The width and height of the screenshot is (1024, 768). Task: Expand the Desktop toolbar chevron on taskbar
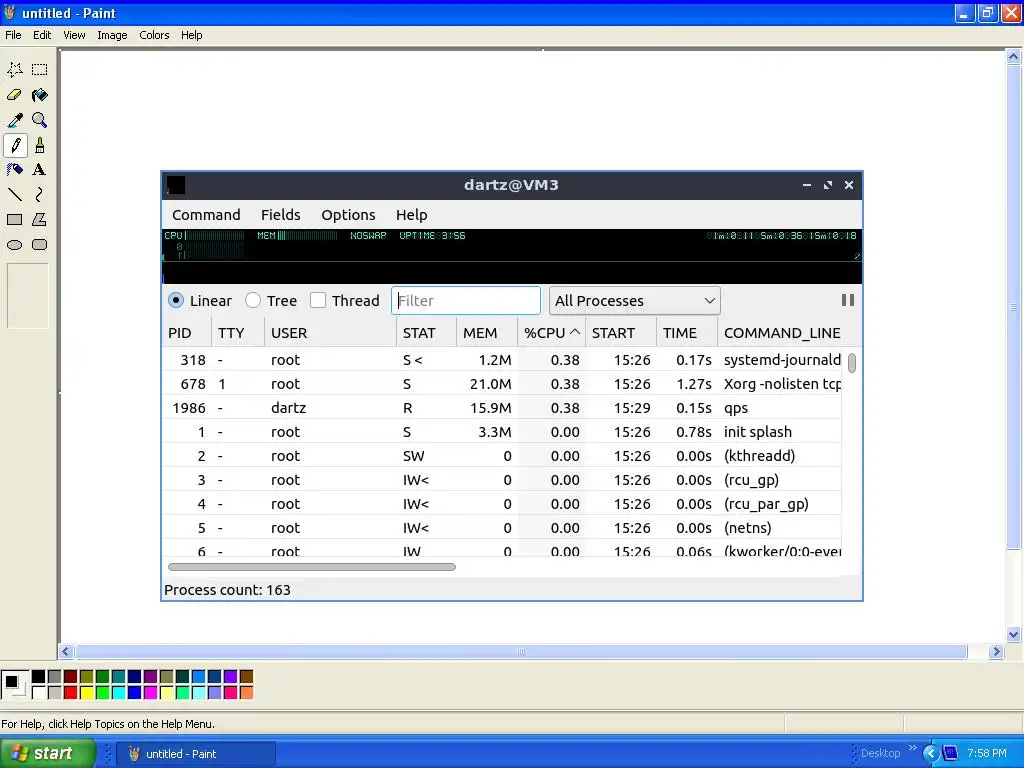click(912, 748)
